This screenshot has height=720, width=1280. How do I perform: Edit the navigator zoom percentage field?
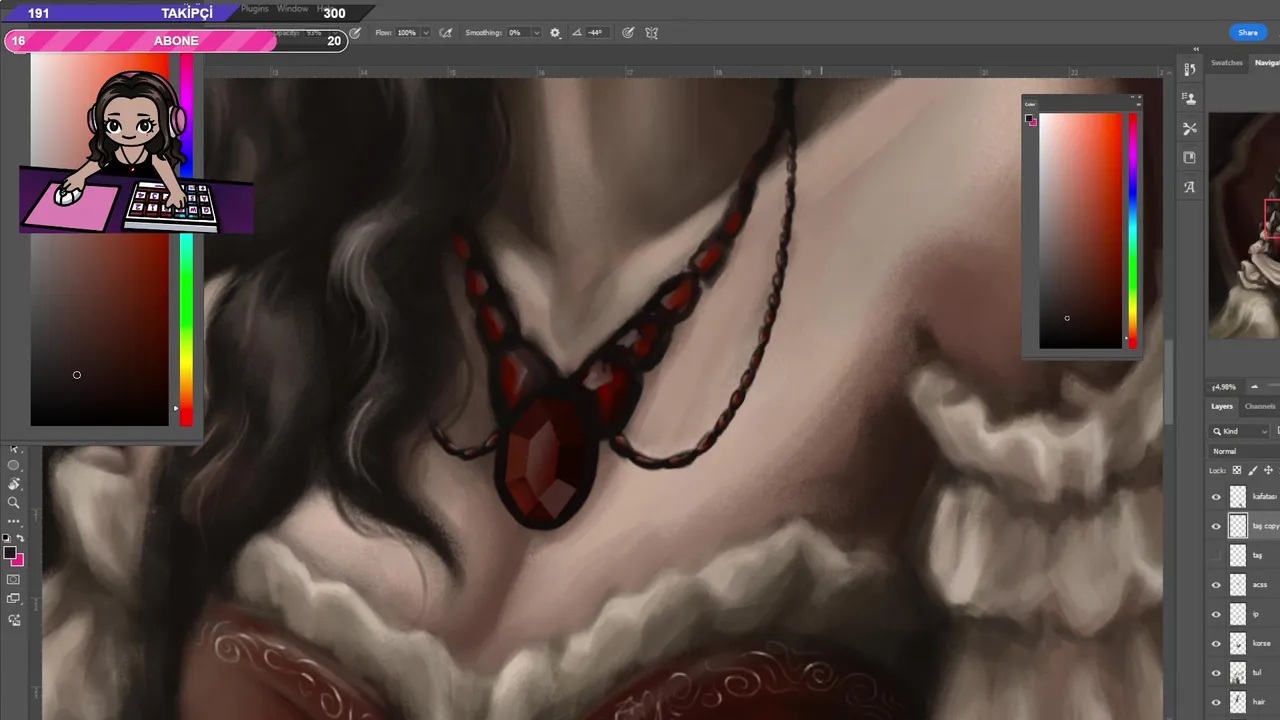tap(1224, 387)
